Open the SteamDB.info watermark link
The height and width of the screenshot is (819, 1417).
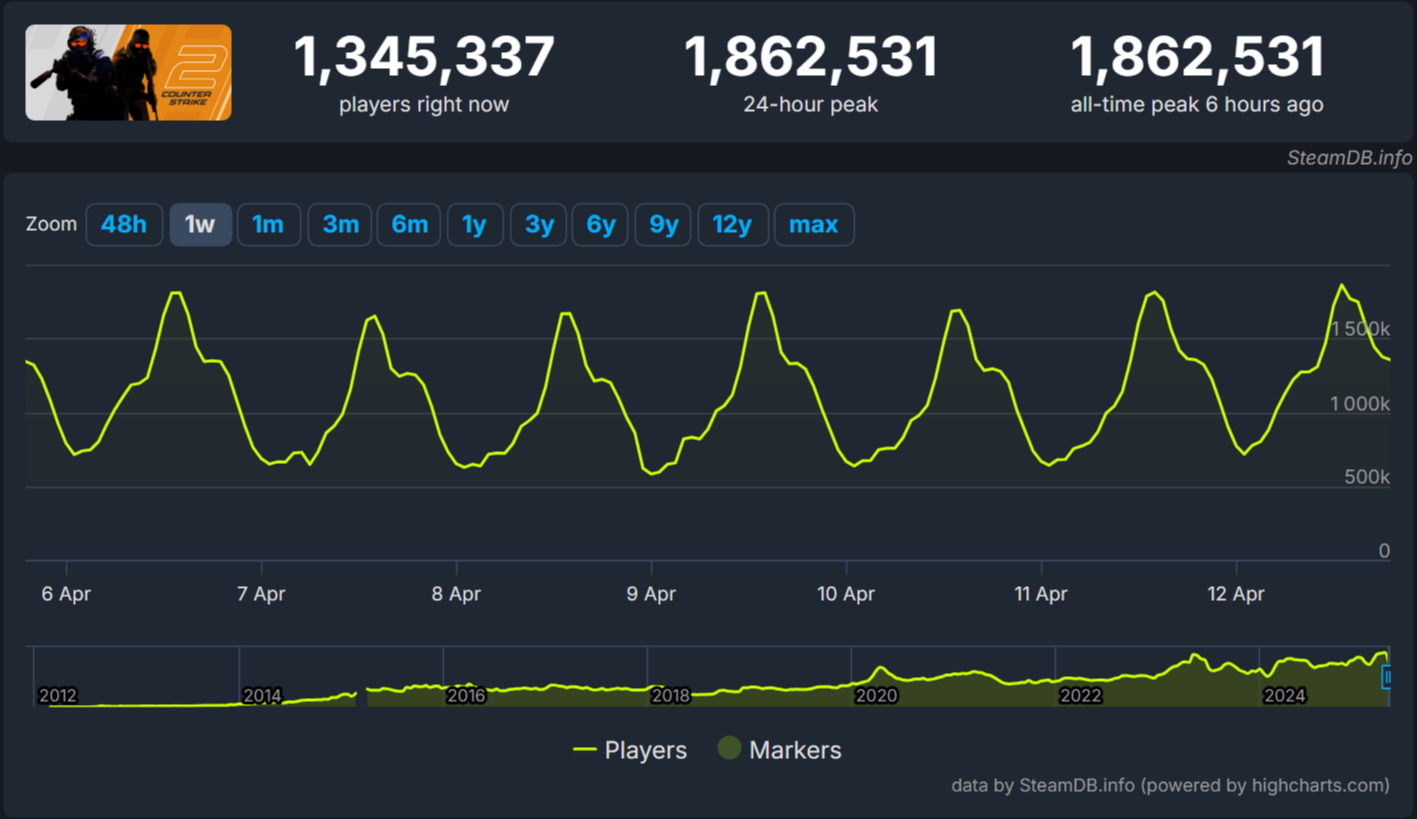pyautogui.click(x=1349, y=158)
